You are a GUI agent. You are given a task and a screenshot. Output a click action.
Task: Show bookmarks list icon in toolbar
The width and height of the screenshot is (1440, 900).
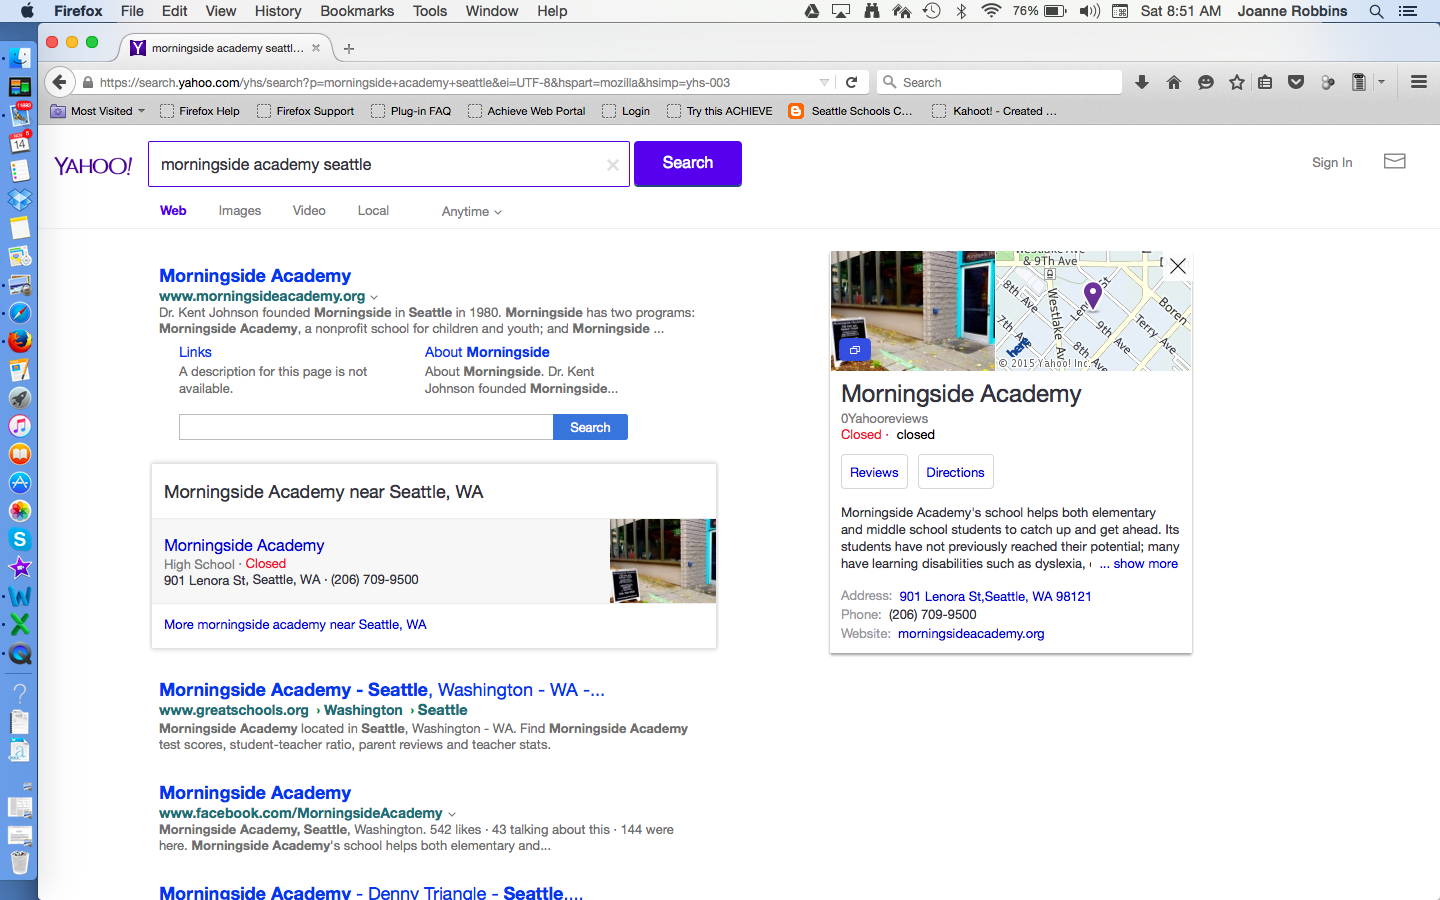click(x=1265, y=82)
